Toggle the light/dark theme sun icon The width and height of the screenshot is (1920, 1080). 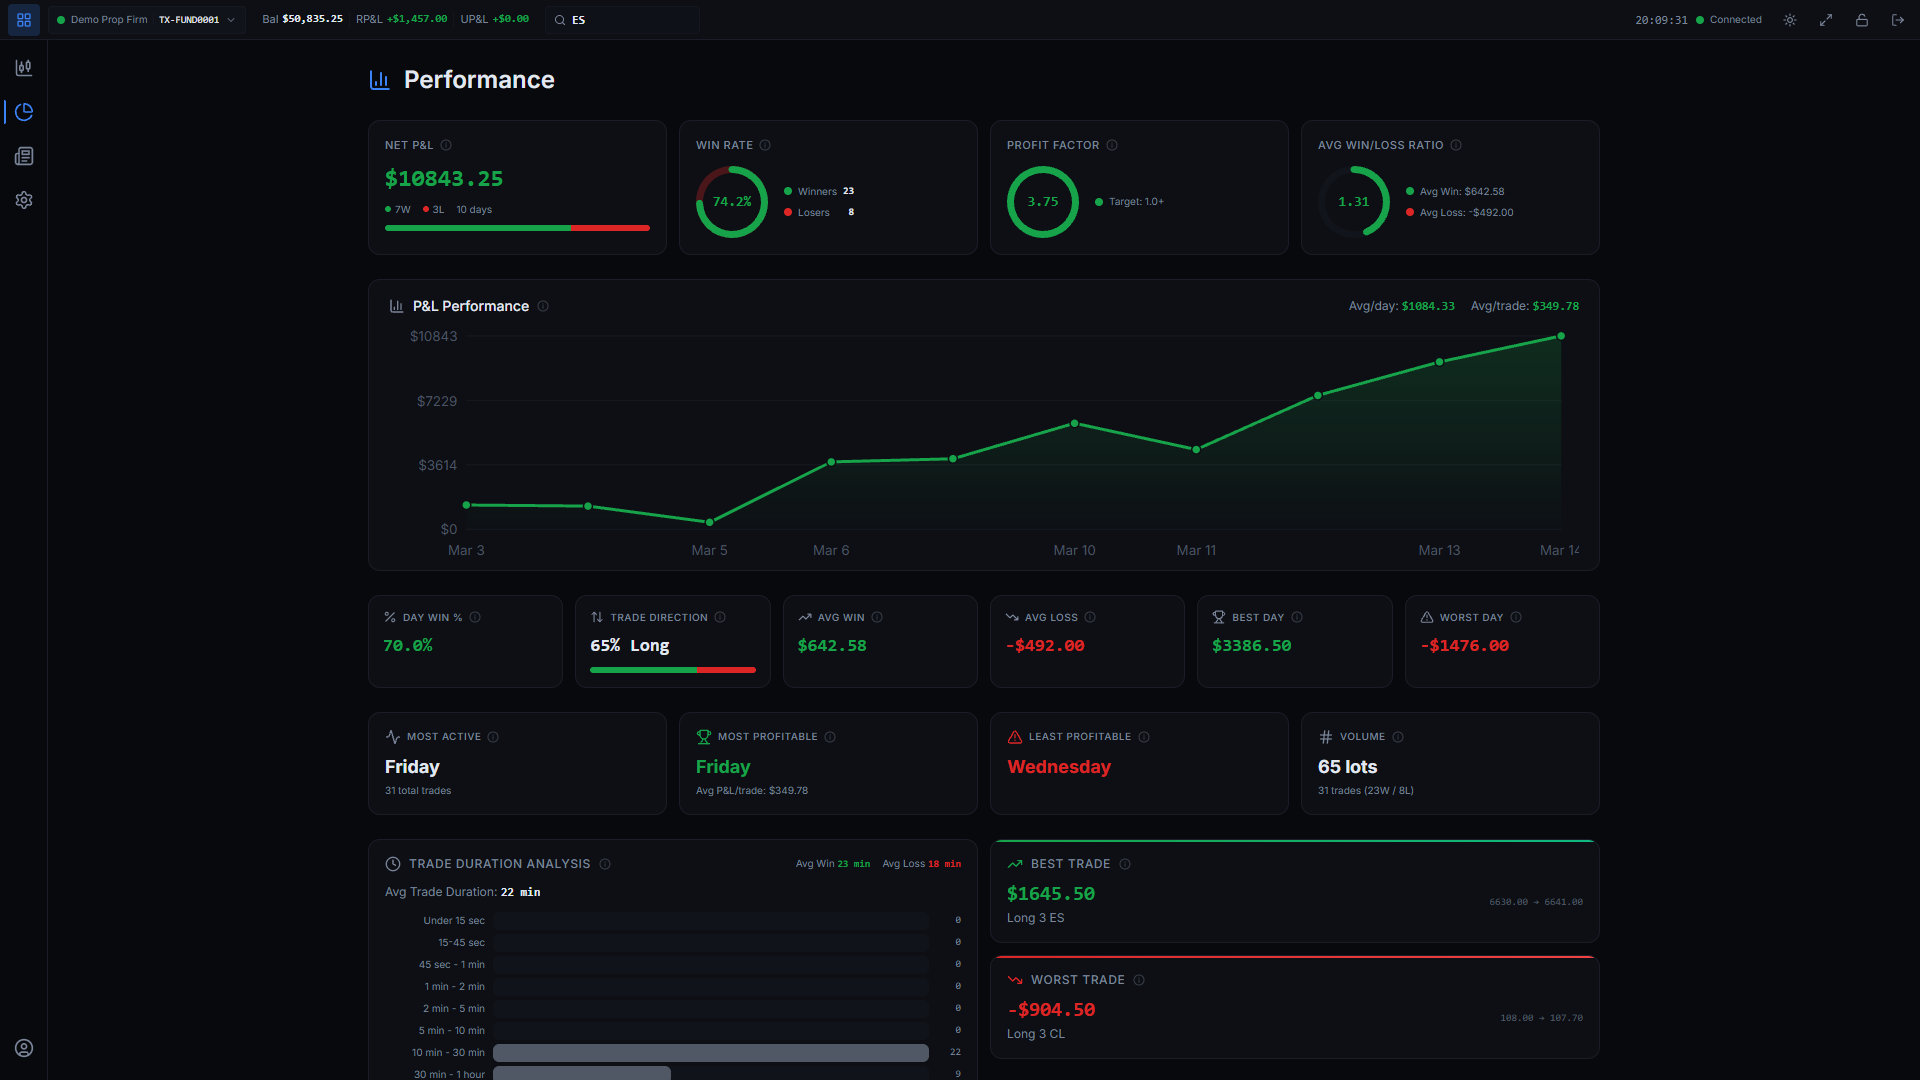[1790, 20]
